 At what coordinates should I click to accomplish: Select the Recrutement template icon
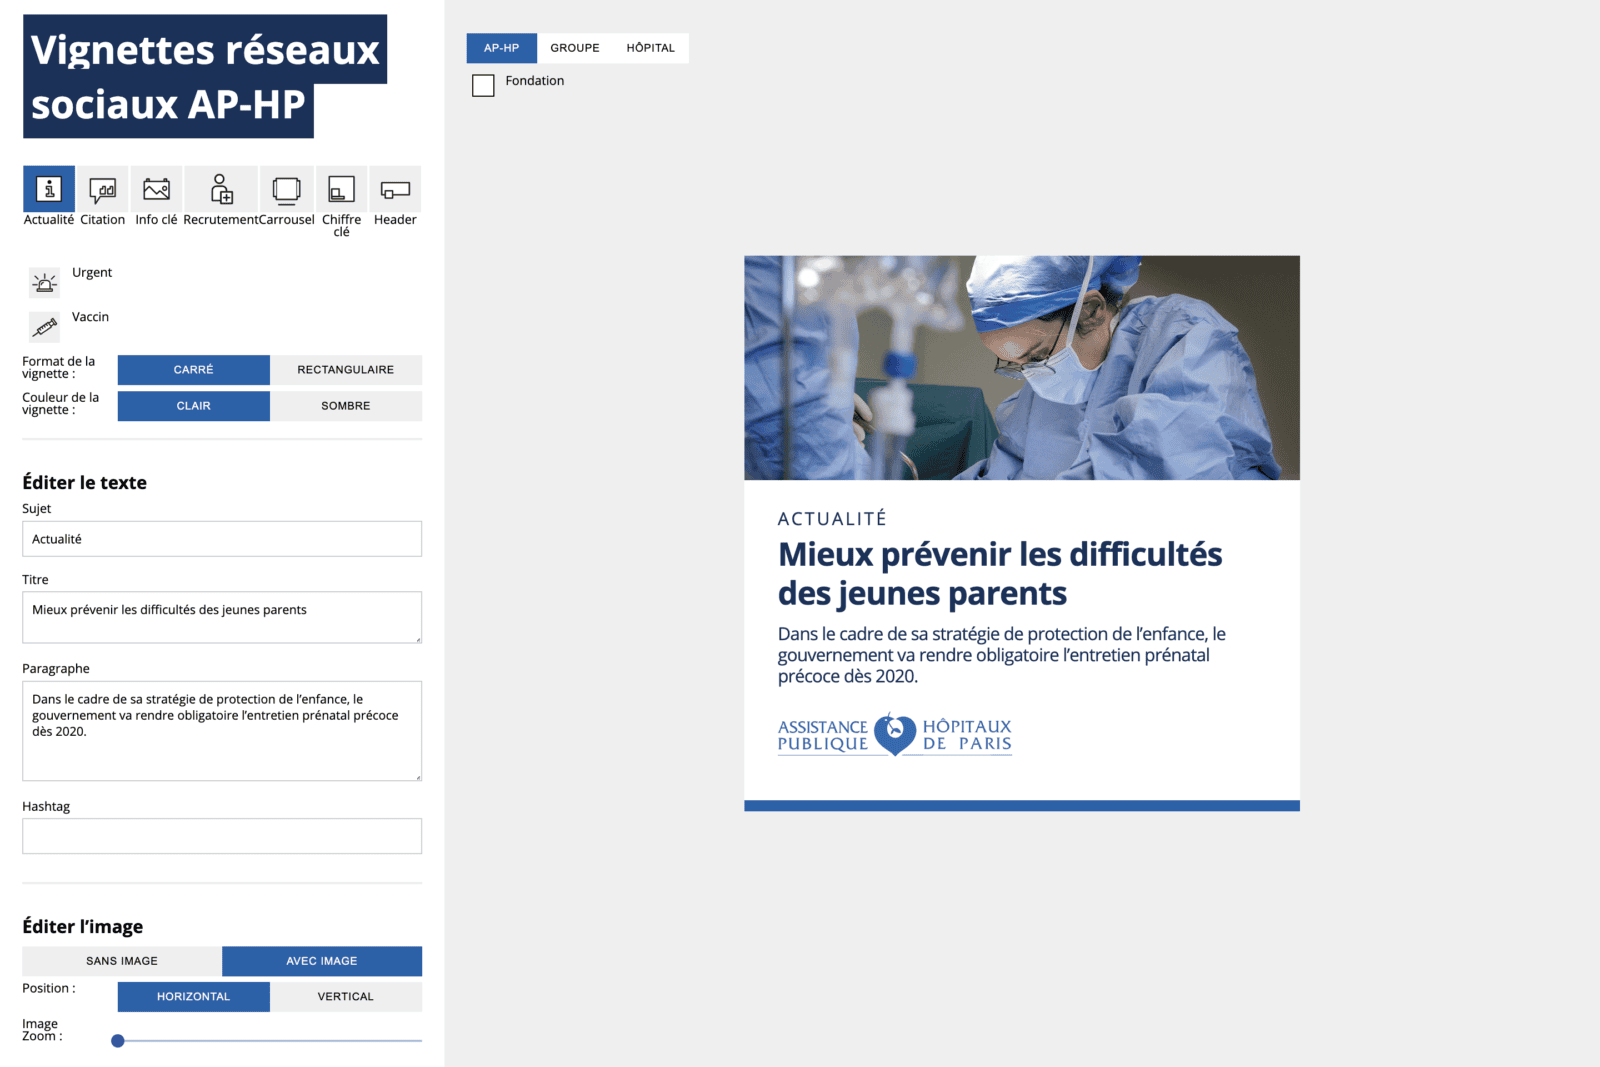221,189
